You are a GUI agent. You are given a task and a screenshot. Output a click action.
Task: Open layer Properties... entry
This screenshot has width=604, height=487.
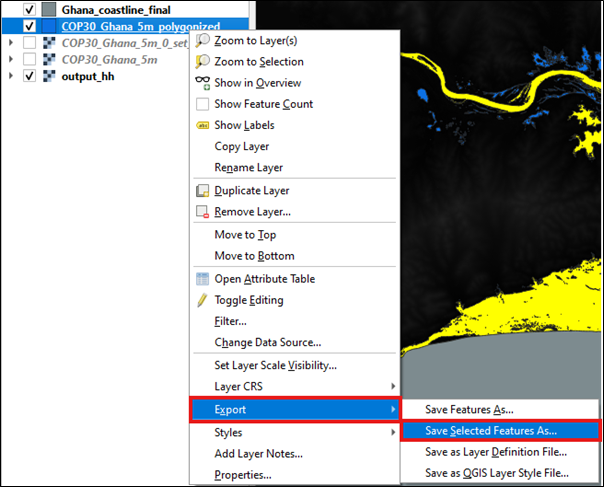(295, 475)
